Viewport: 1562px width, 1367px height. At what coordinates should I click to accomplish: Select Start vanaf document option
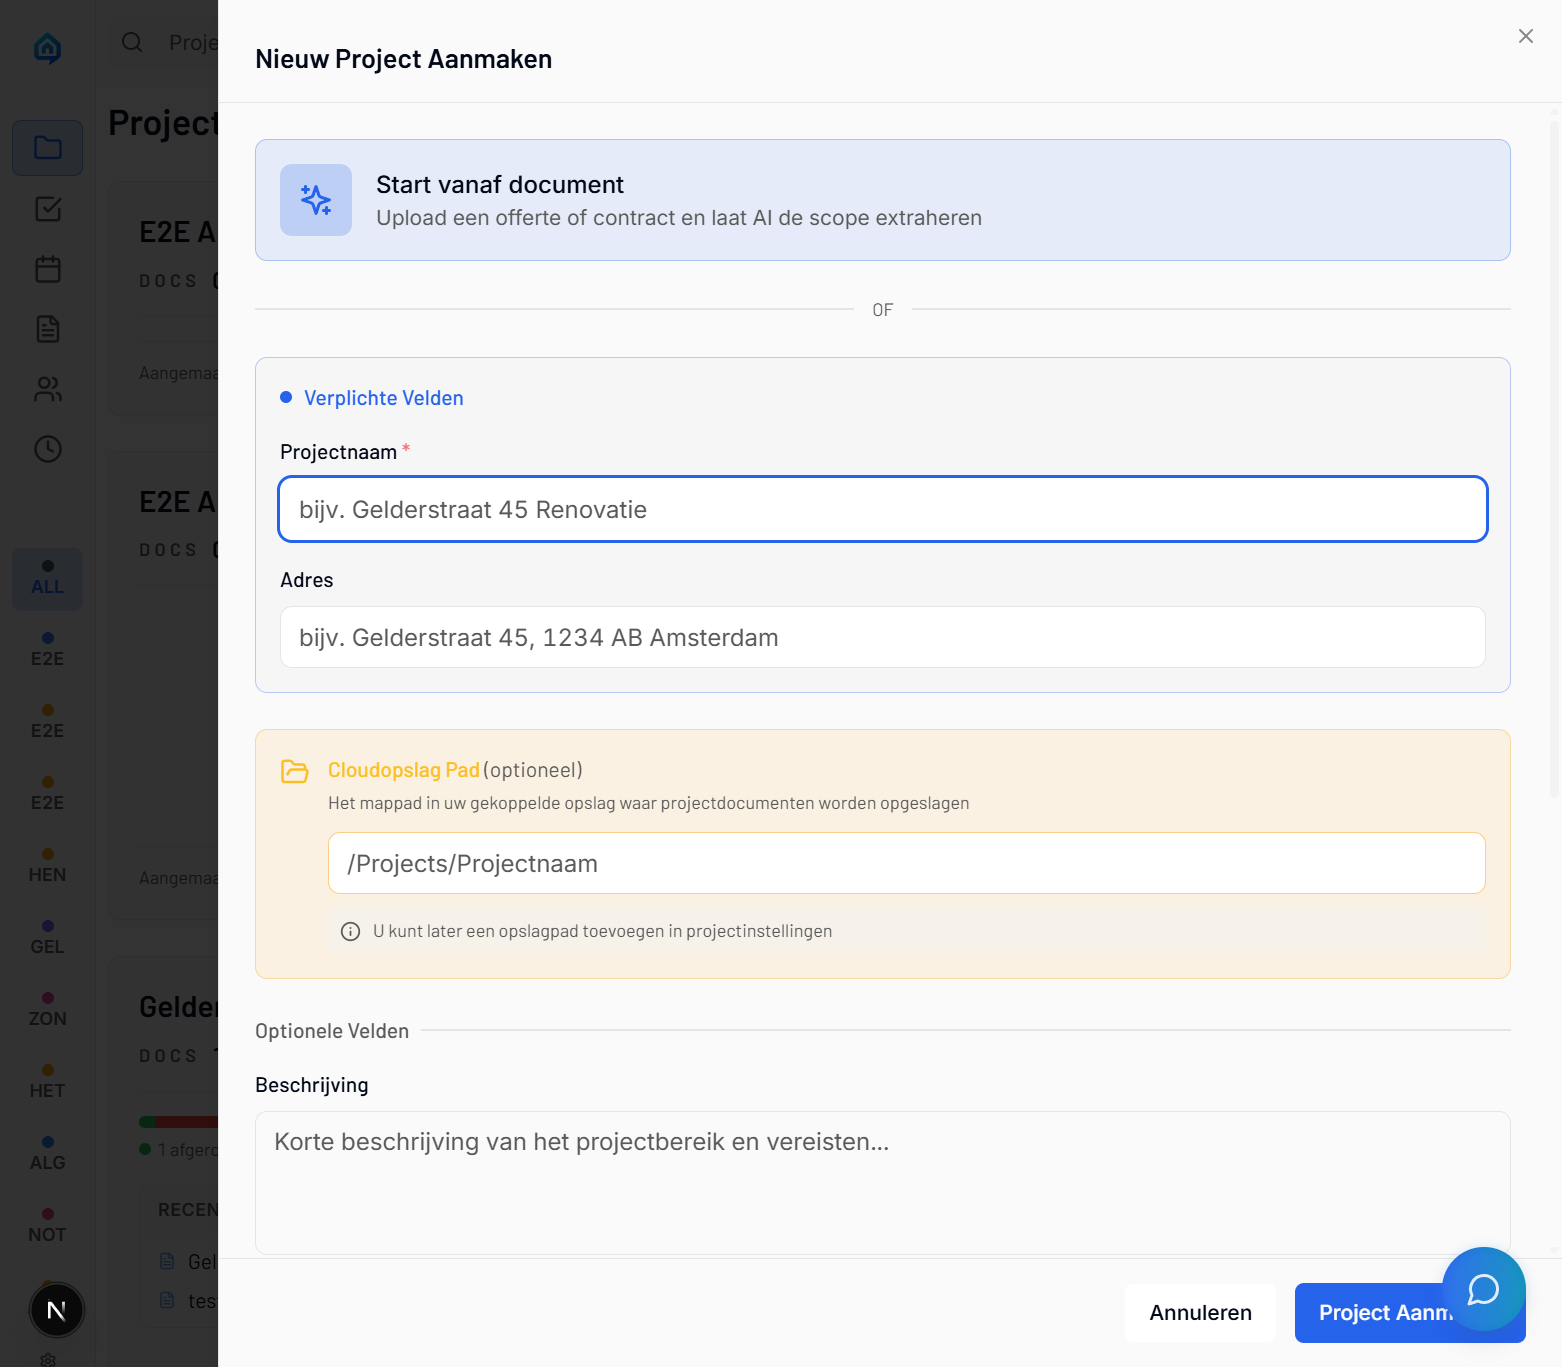click(x=882, y=200)
